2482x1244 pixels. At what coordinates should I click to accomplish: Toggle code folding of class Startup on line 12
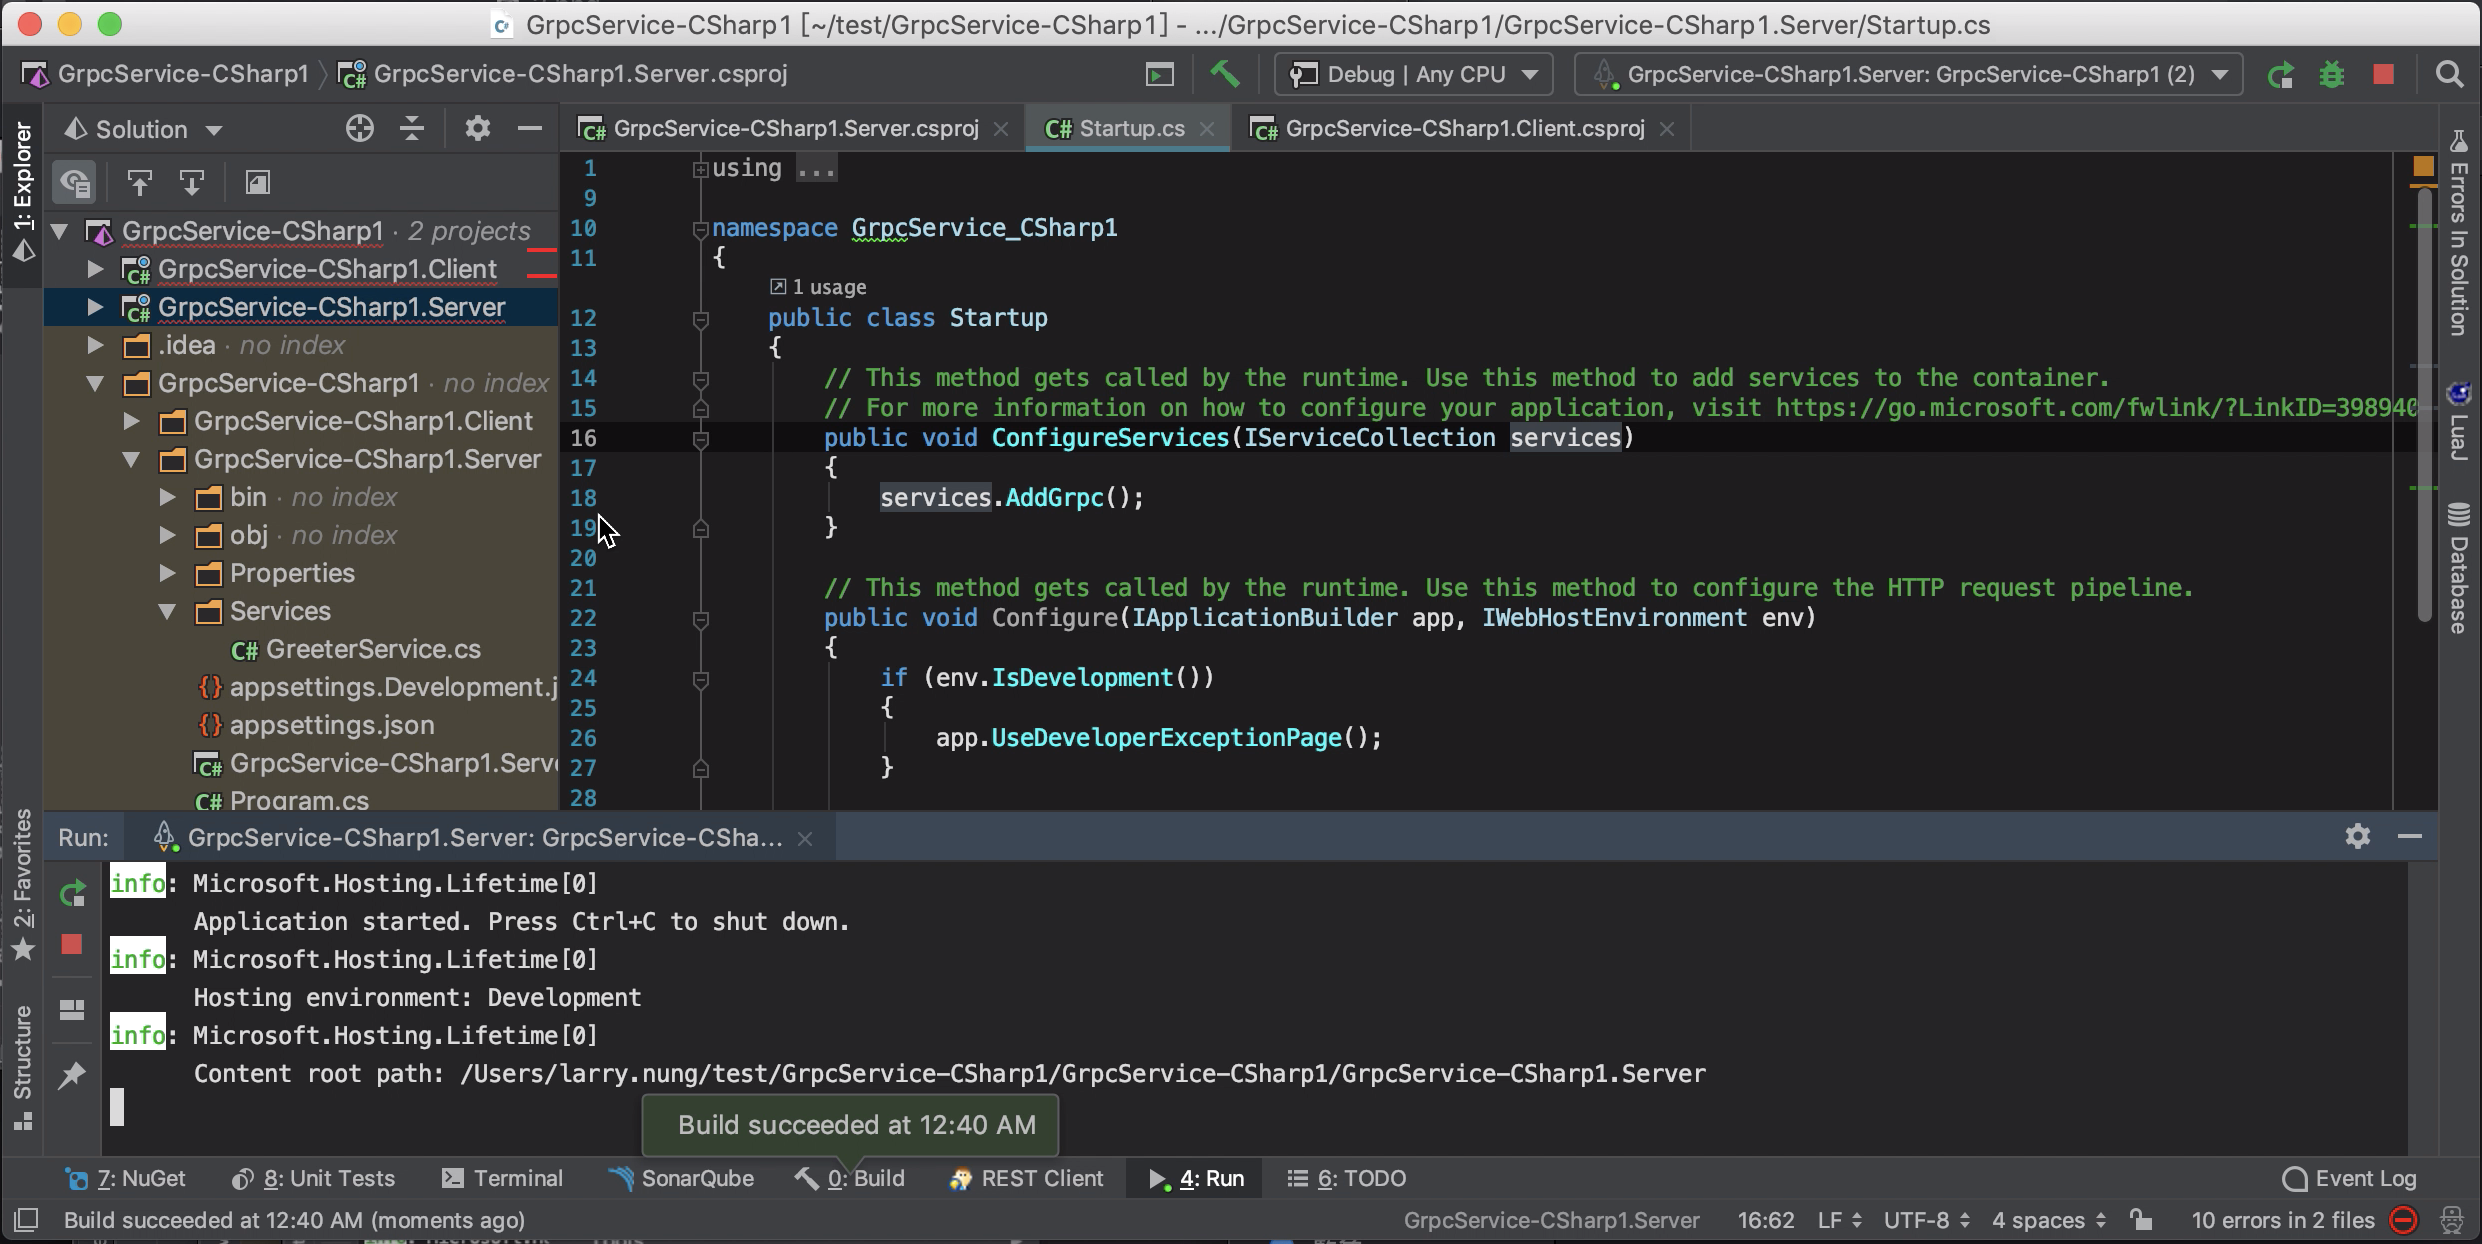click(x=700, y=319)
